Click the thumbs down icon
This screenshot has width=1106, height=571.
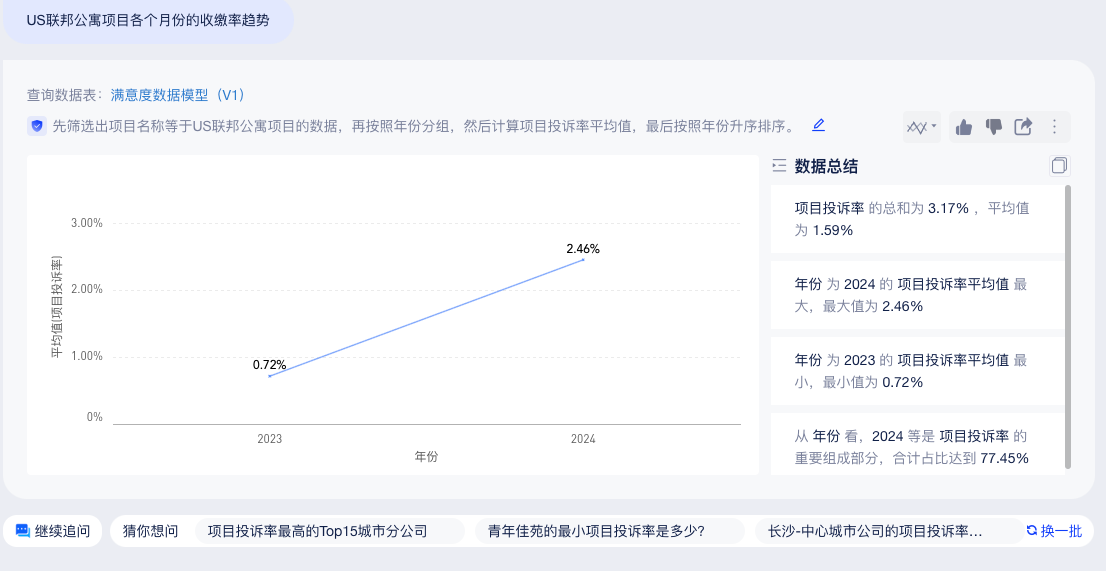coord(994,127)
